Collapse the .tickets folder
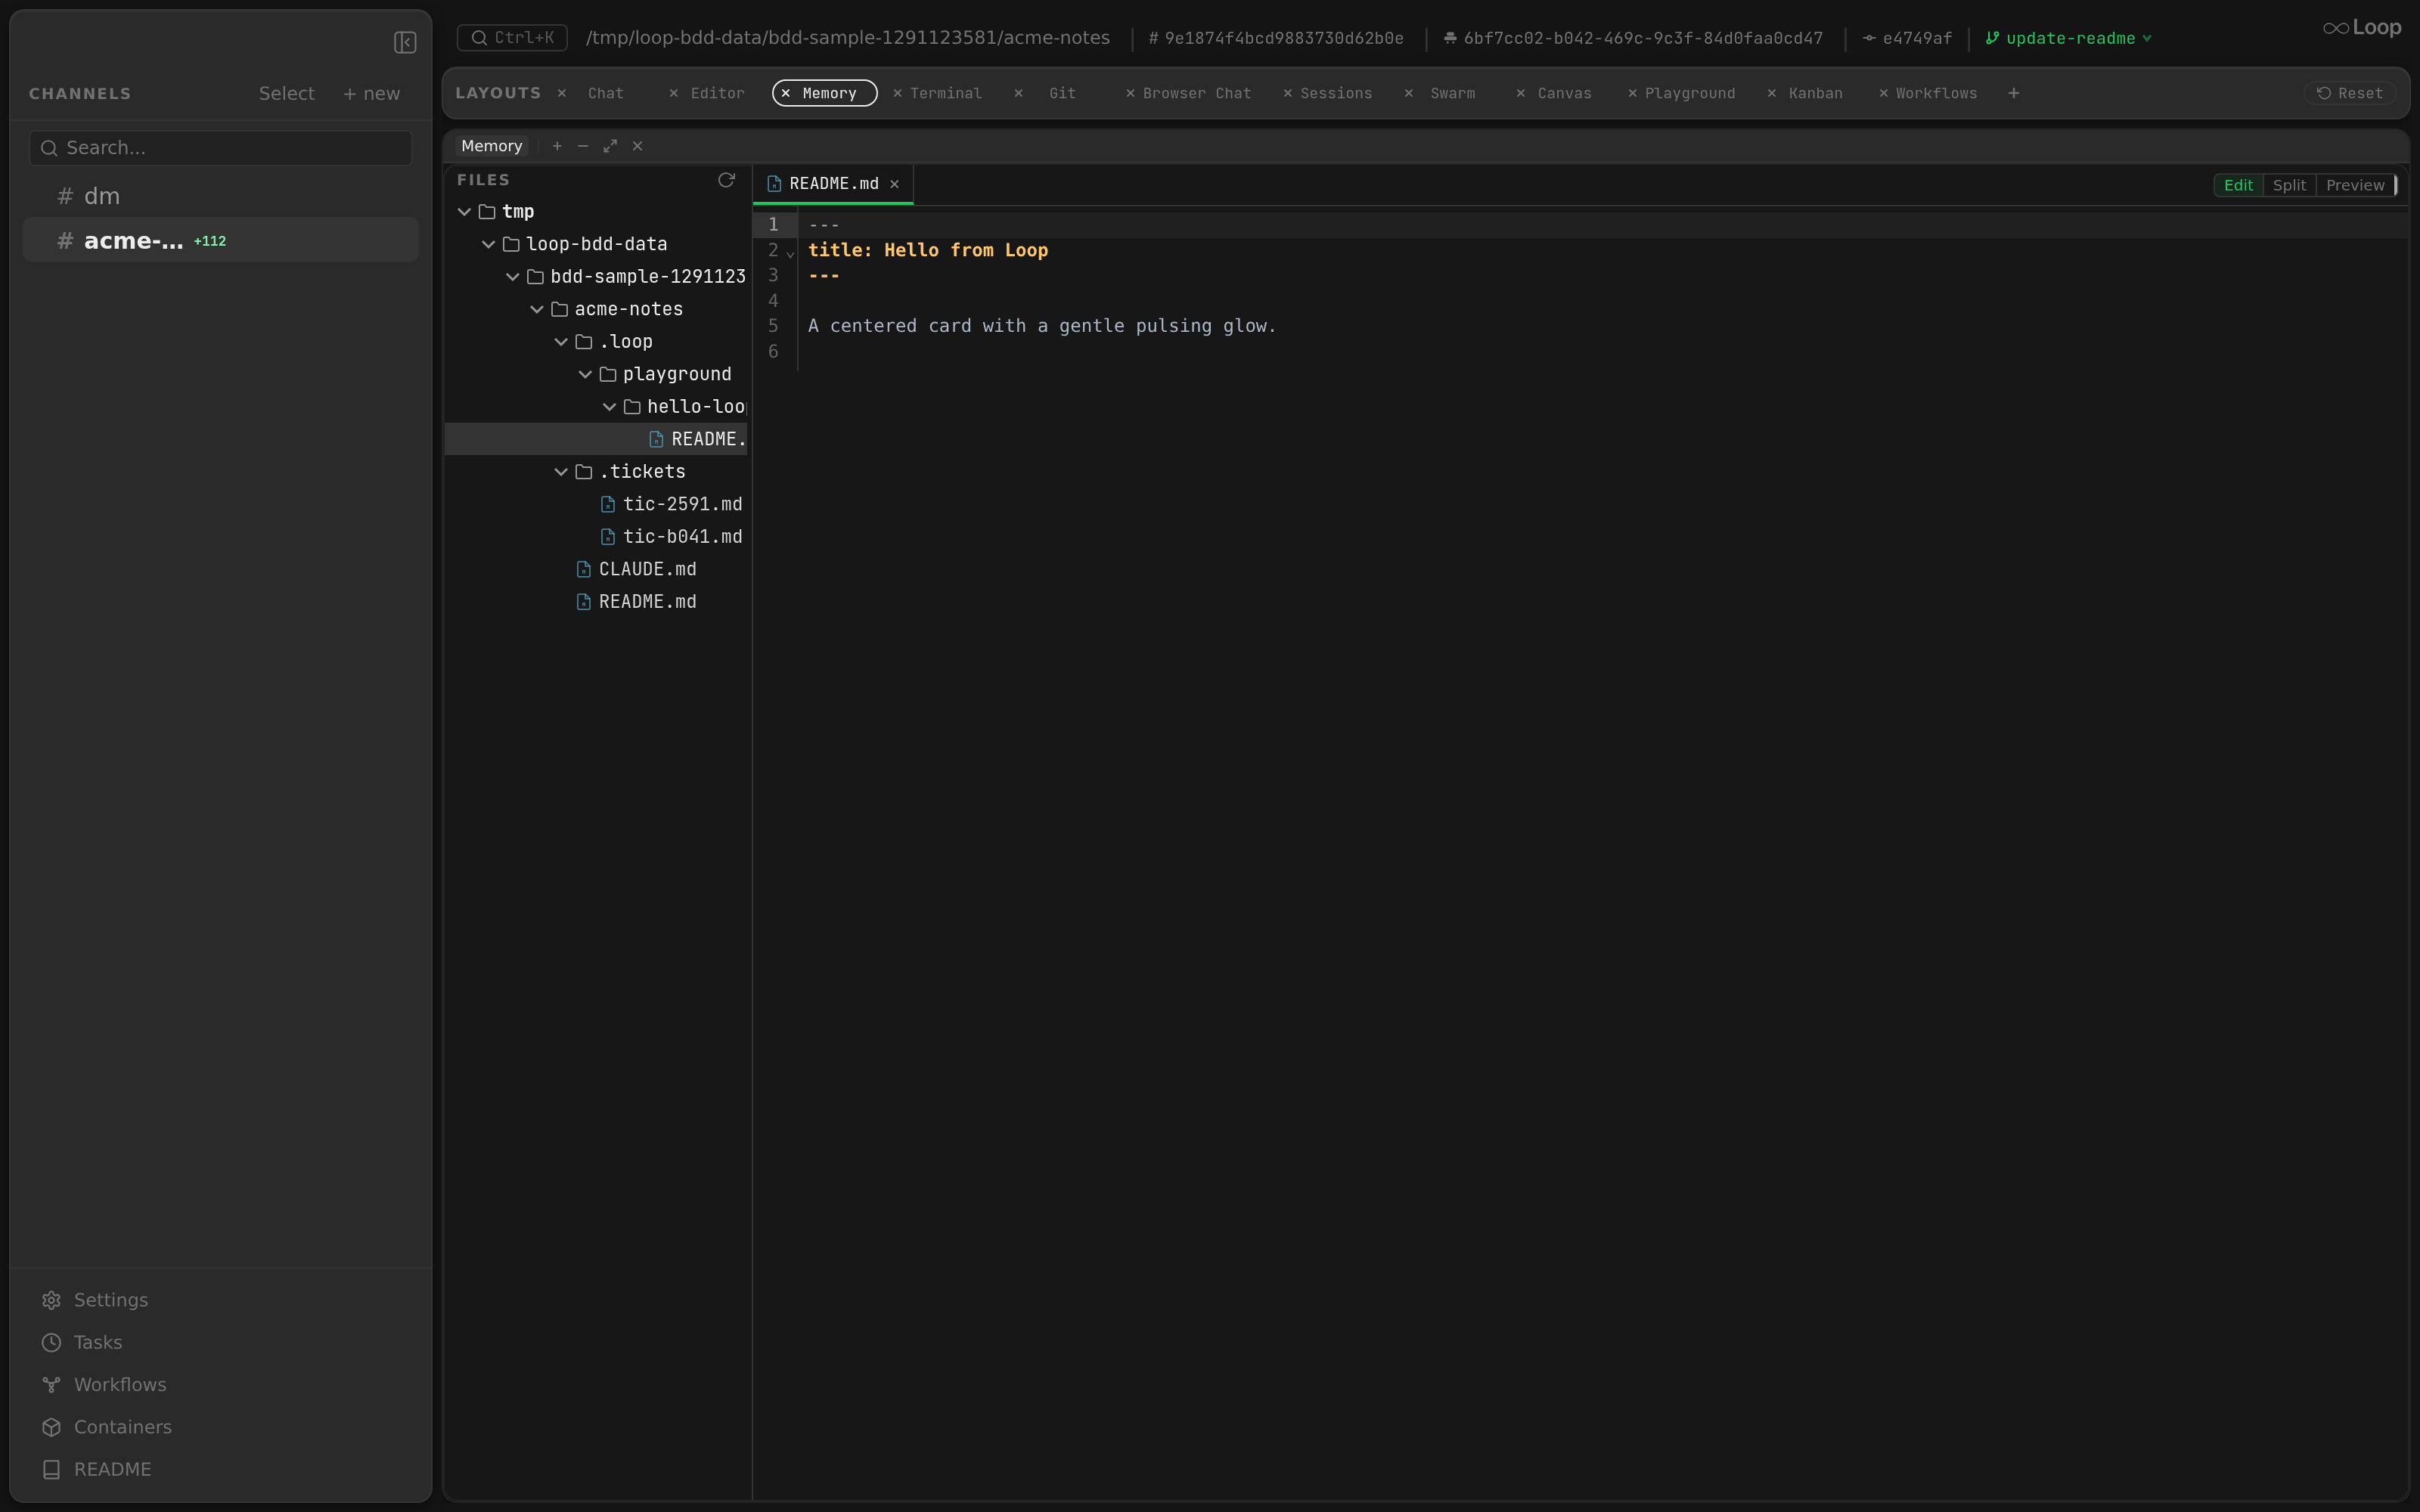Viewport: 2420px width, 1512px height. coord(561,472)
